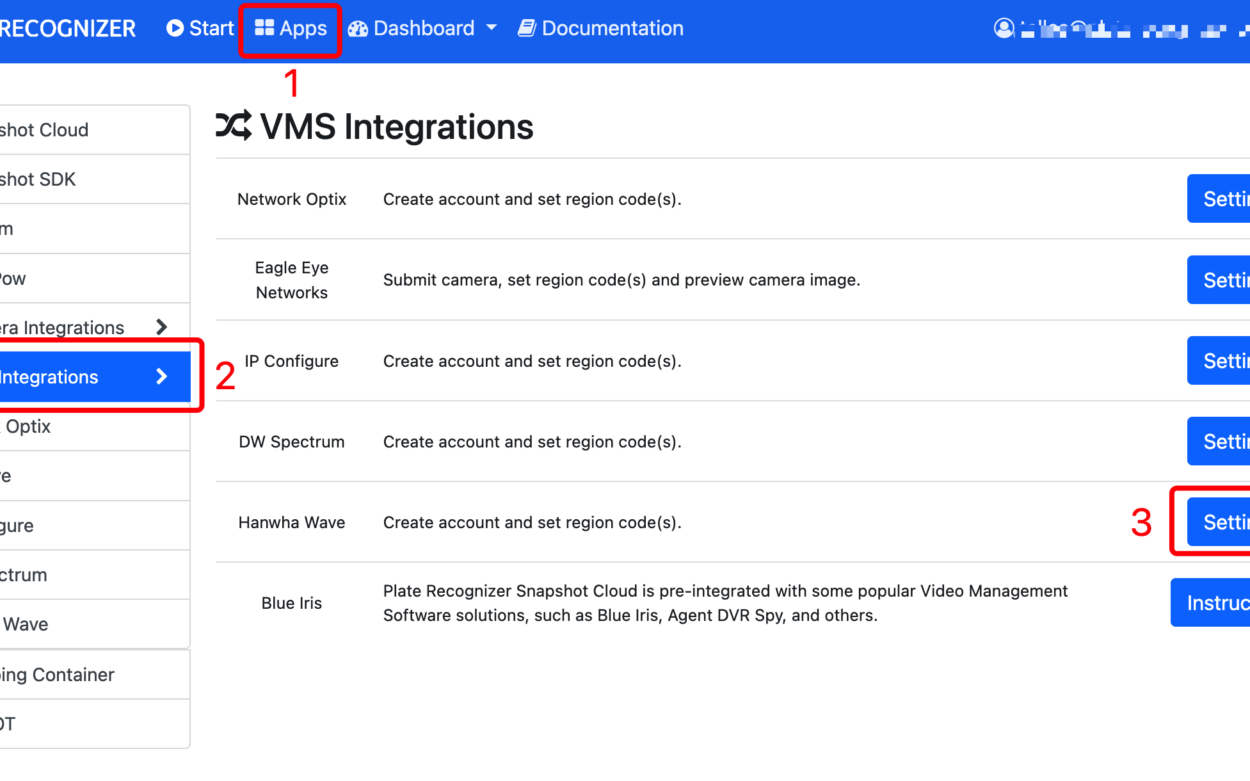Click 'Eagle Eye Networks' name in table

[292, 280]
